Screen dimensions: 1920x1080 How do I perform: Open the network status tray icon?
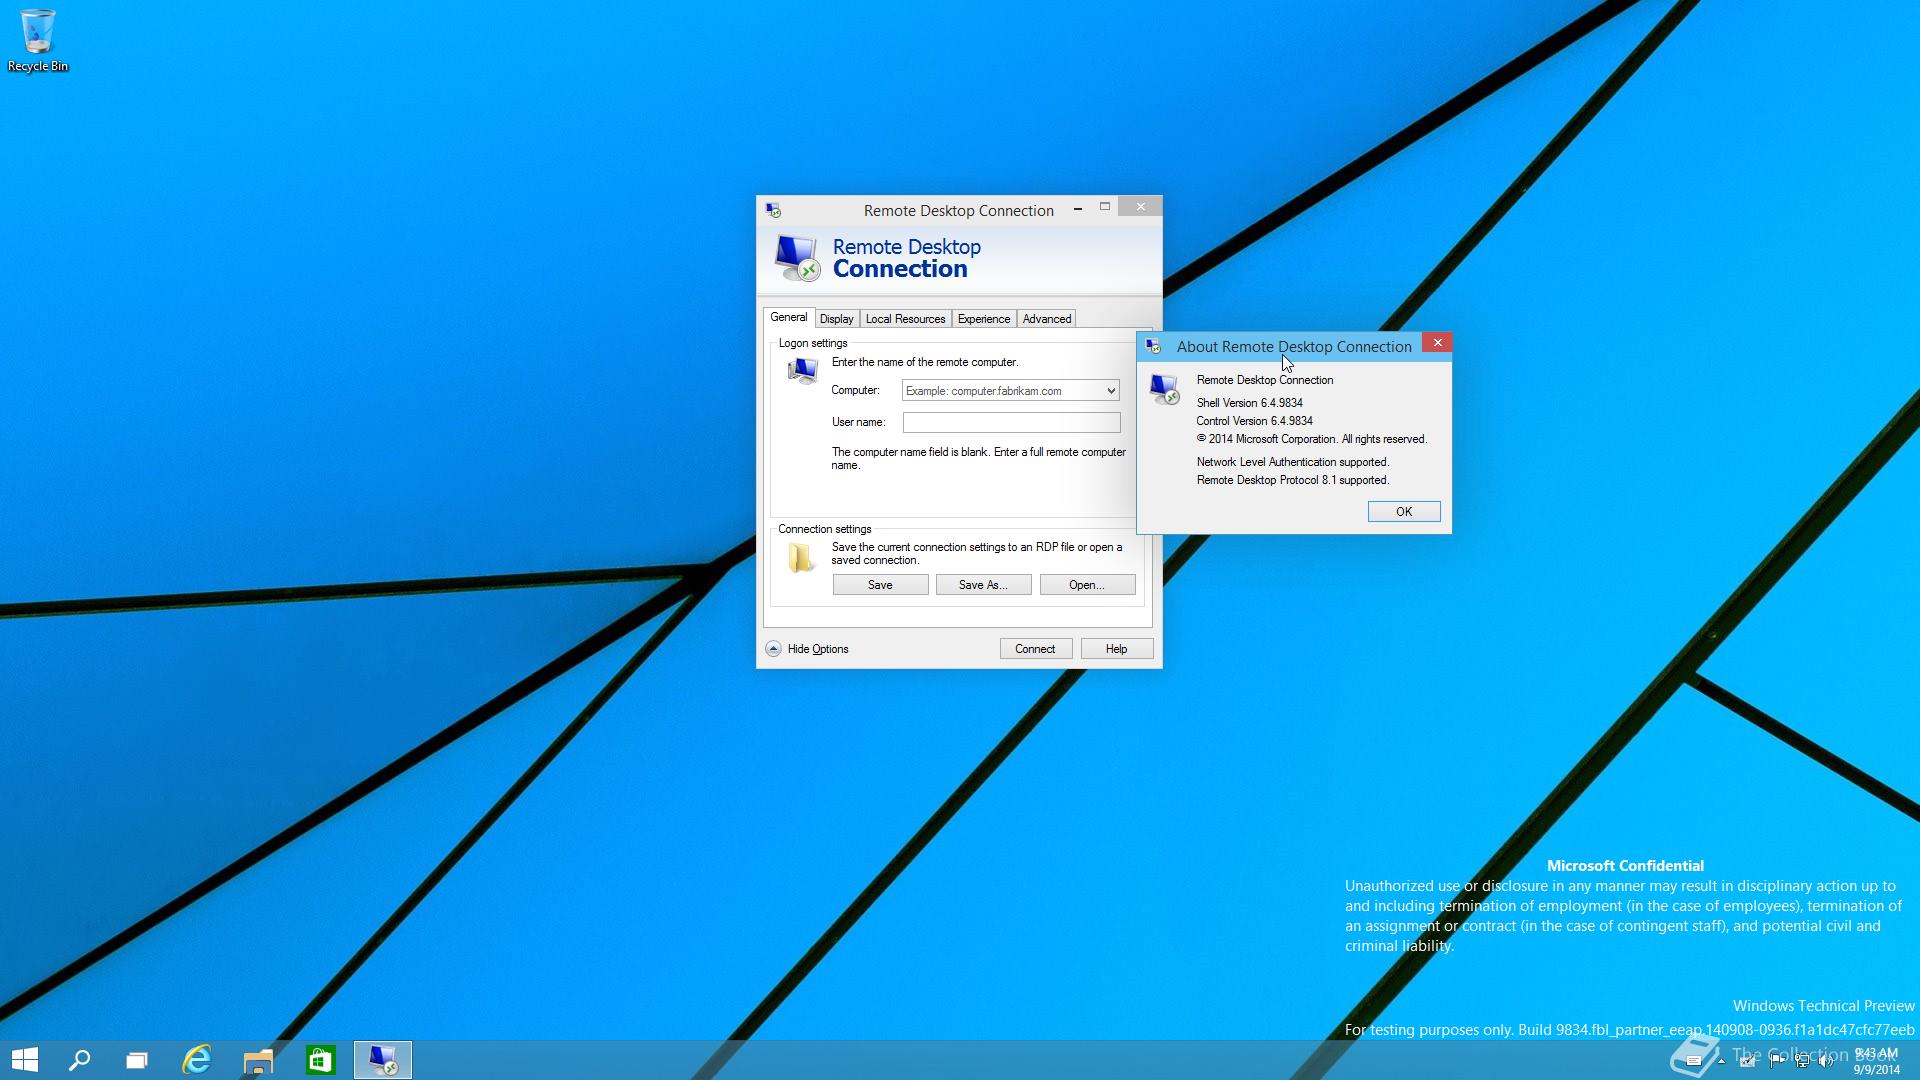click(1802, 1060)
